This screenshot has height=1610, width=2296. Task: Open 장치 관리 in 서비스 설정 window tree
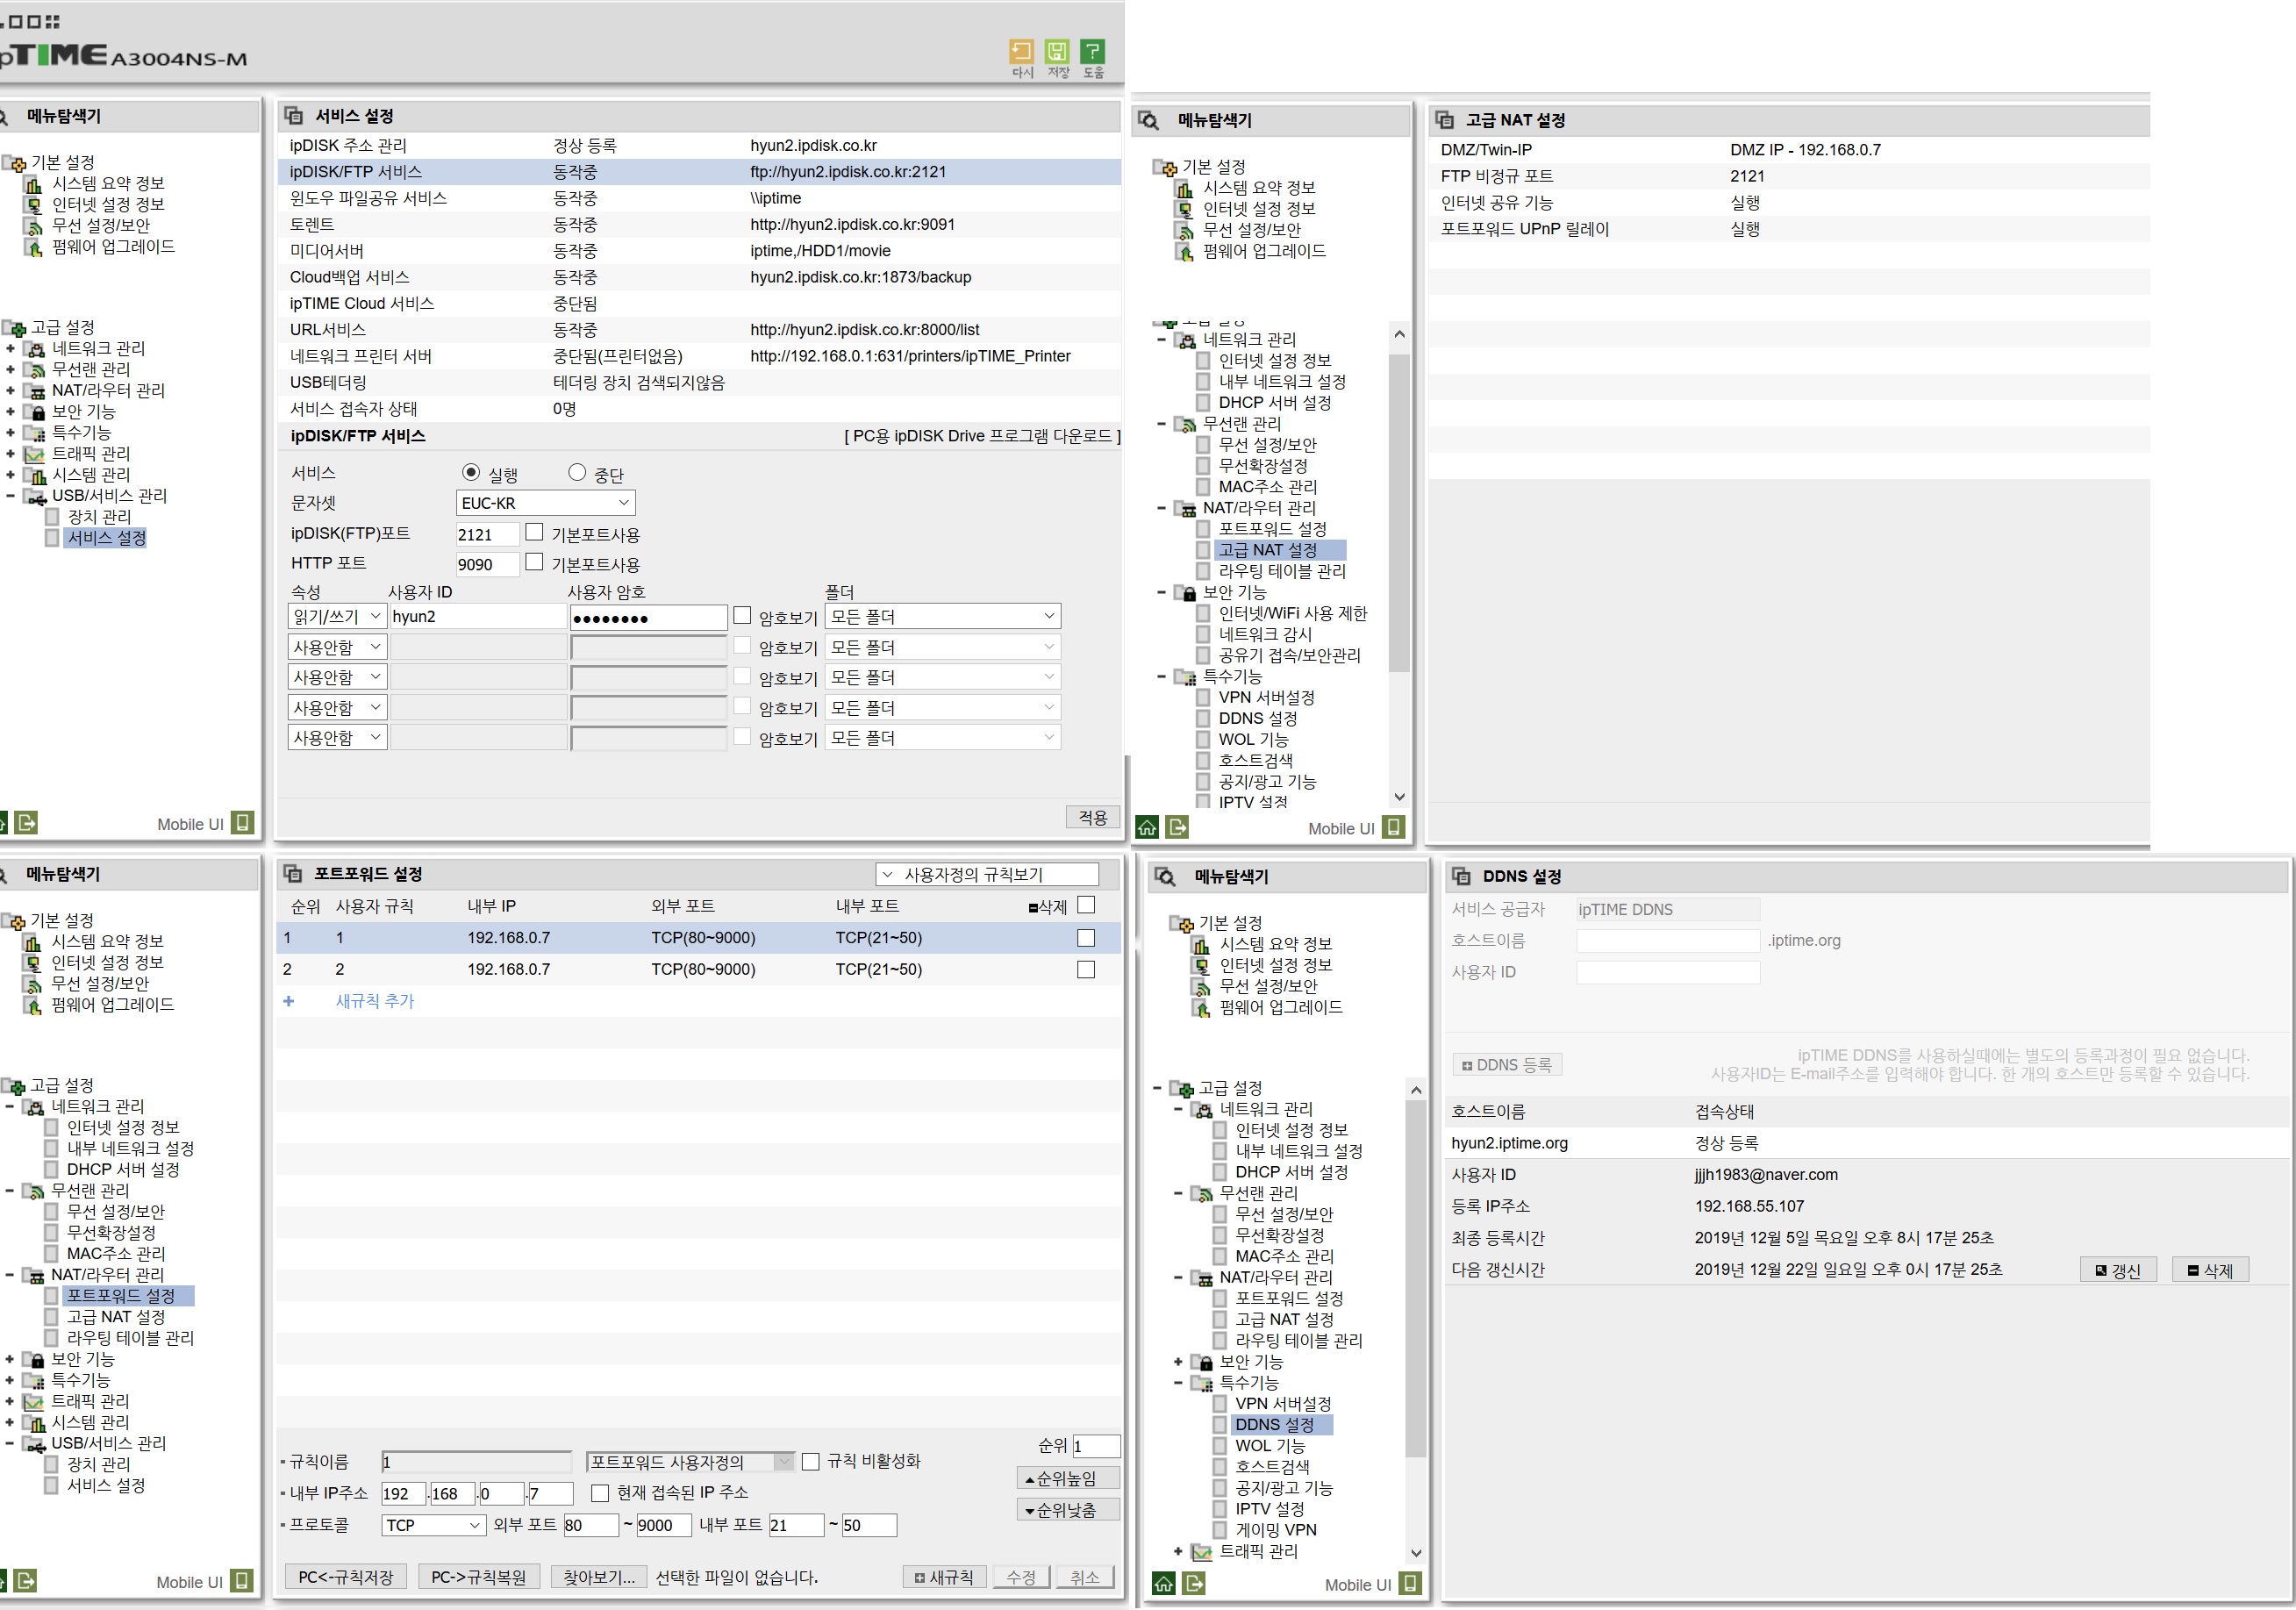(x=99, y=517)
